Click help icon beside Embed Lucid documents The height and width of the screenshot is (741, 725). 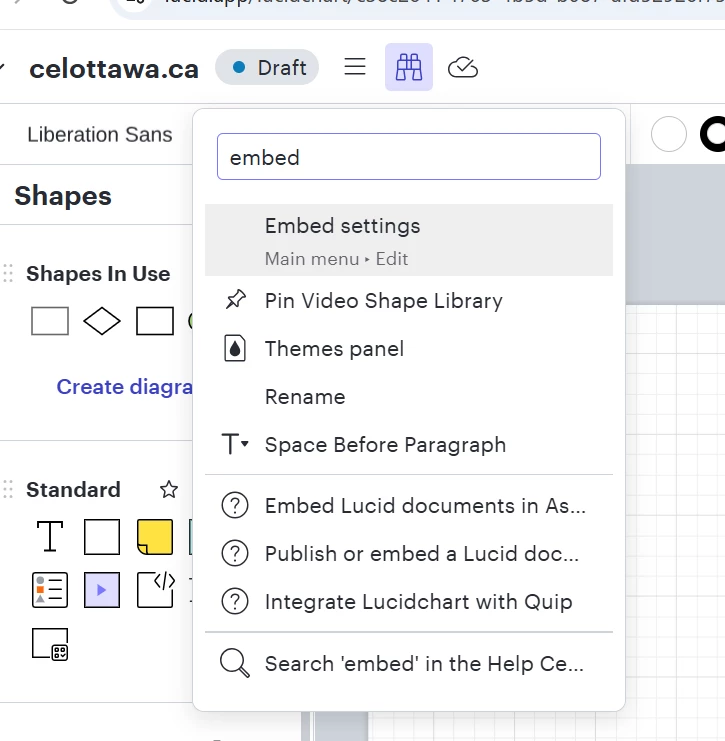click(235, 506)
